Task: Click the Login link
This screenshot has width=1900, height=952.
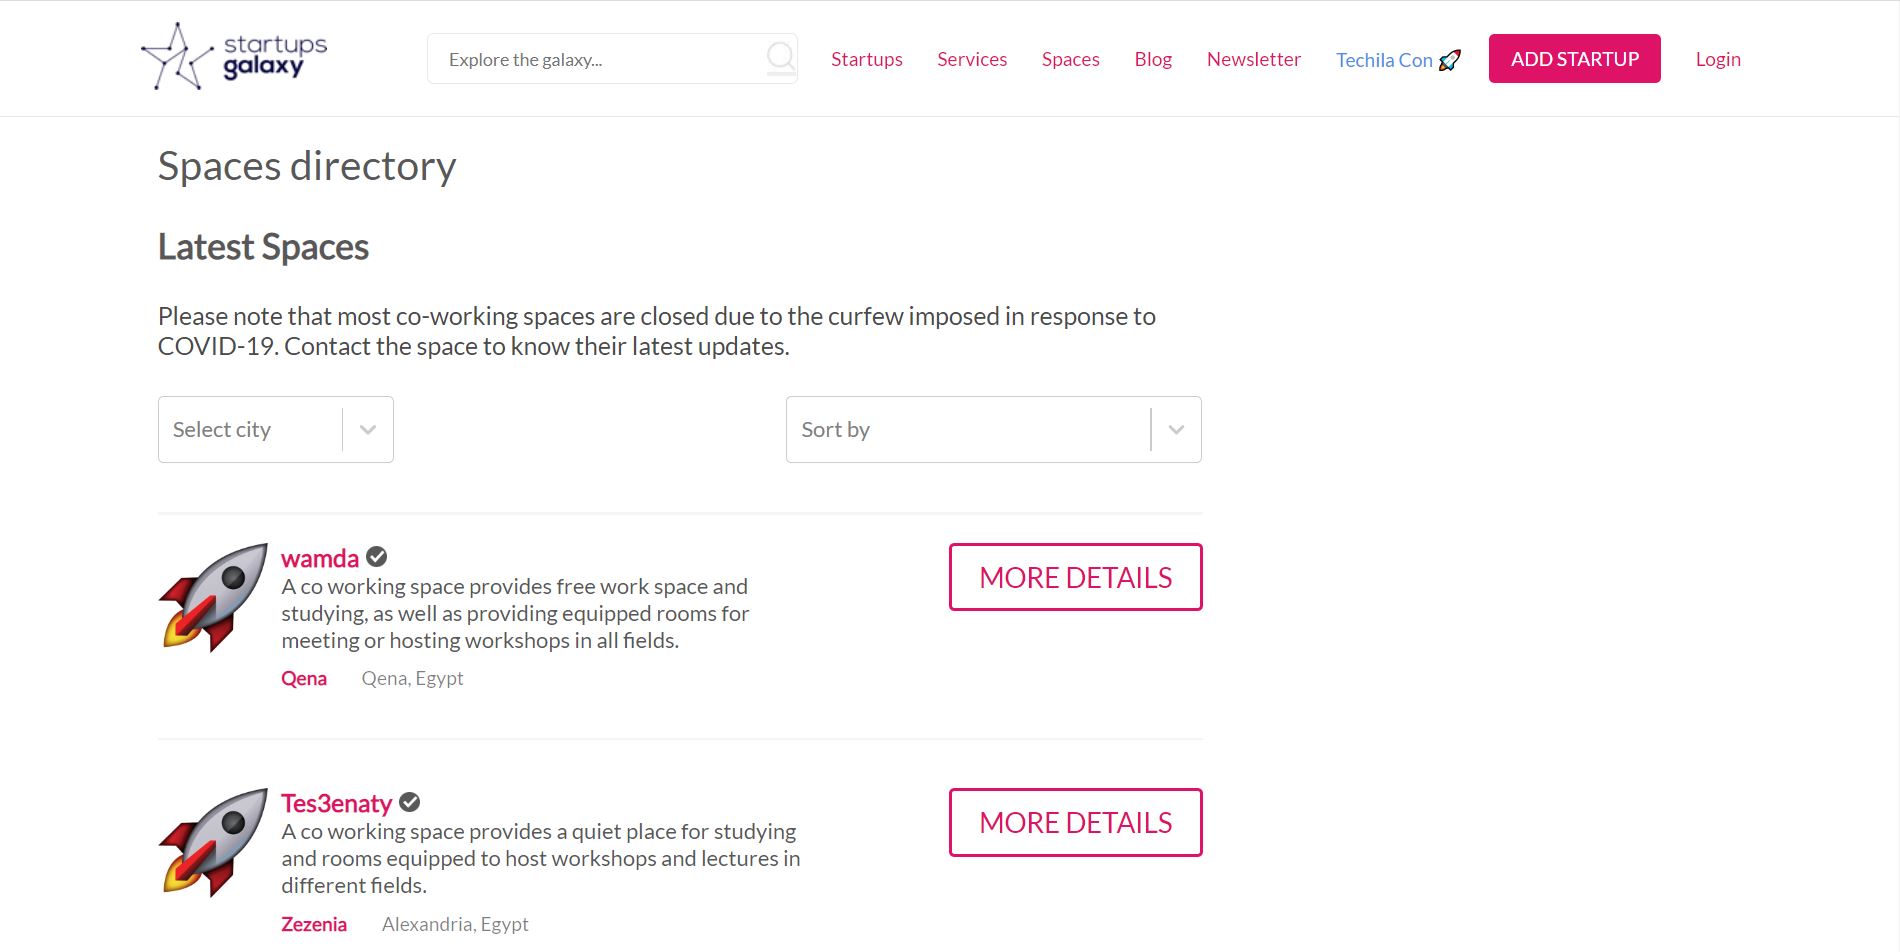Action: (1718, 59)
